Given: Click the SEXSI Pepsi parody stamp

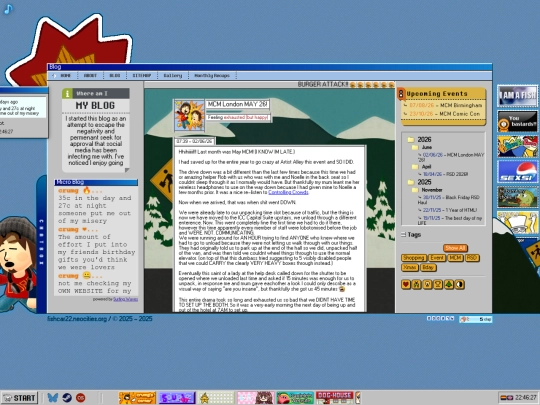Looking at the screenshot, I should (517, 172).
